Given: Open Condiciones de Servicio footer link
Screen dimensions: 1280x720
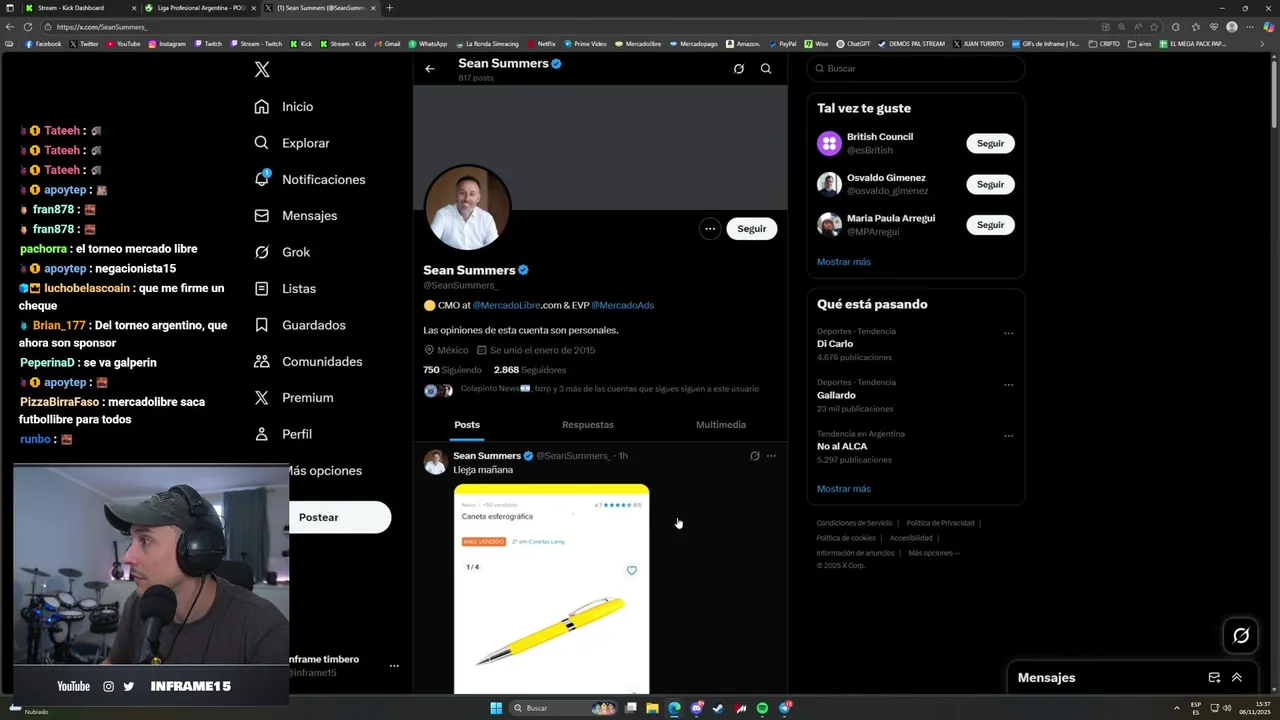Looking at the screenshot, I should click(x=854, y=523).
